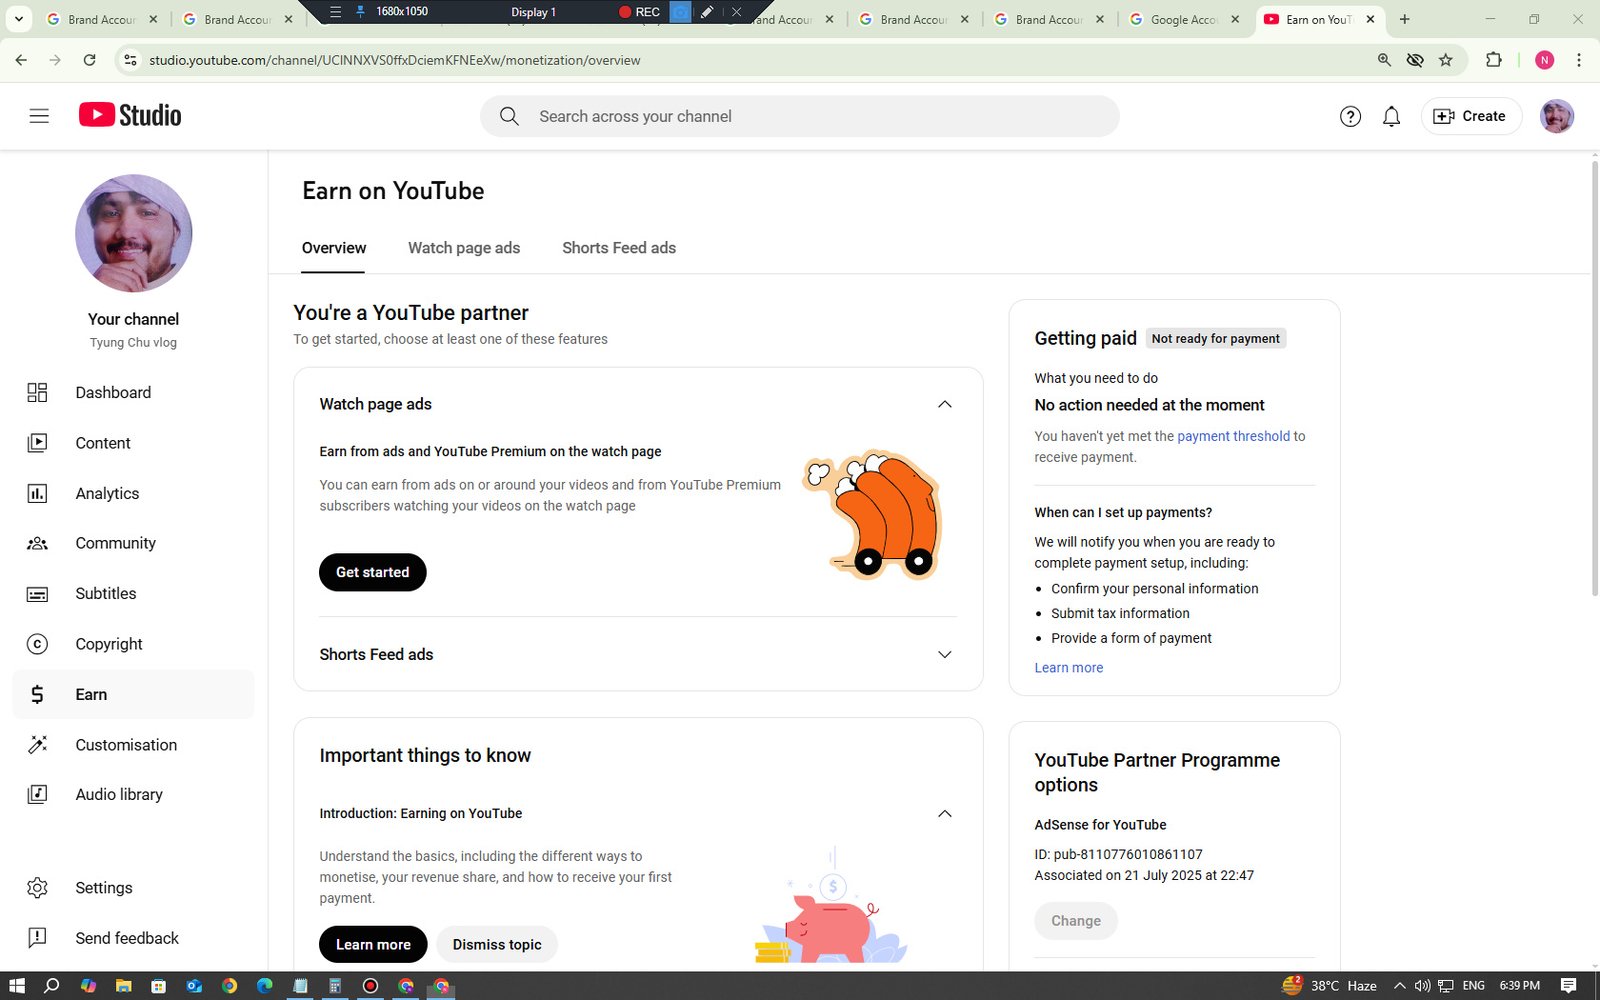Open the Help question mark icon
The image size is (1600, 1000).
point(1350,116)
